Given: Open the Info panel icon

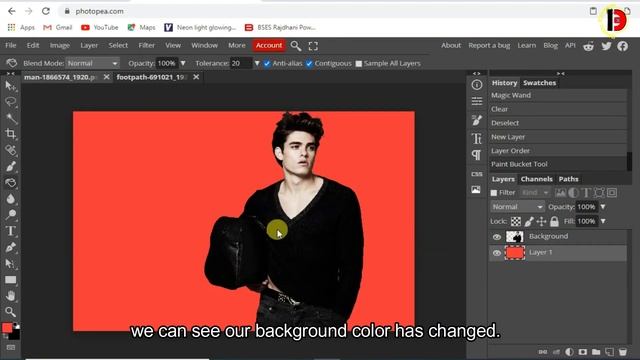Looking at the screenshot, I should (x=477, y=84).
